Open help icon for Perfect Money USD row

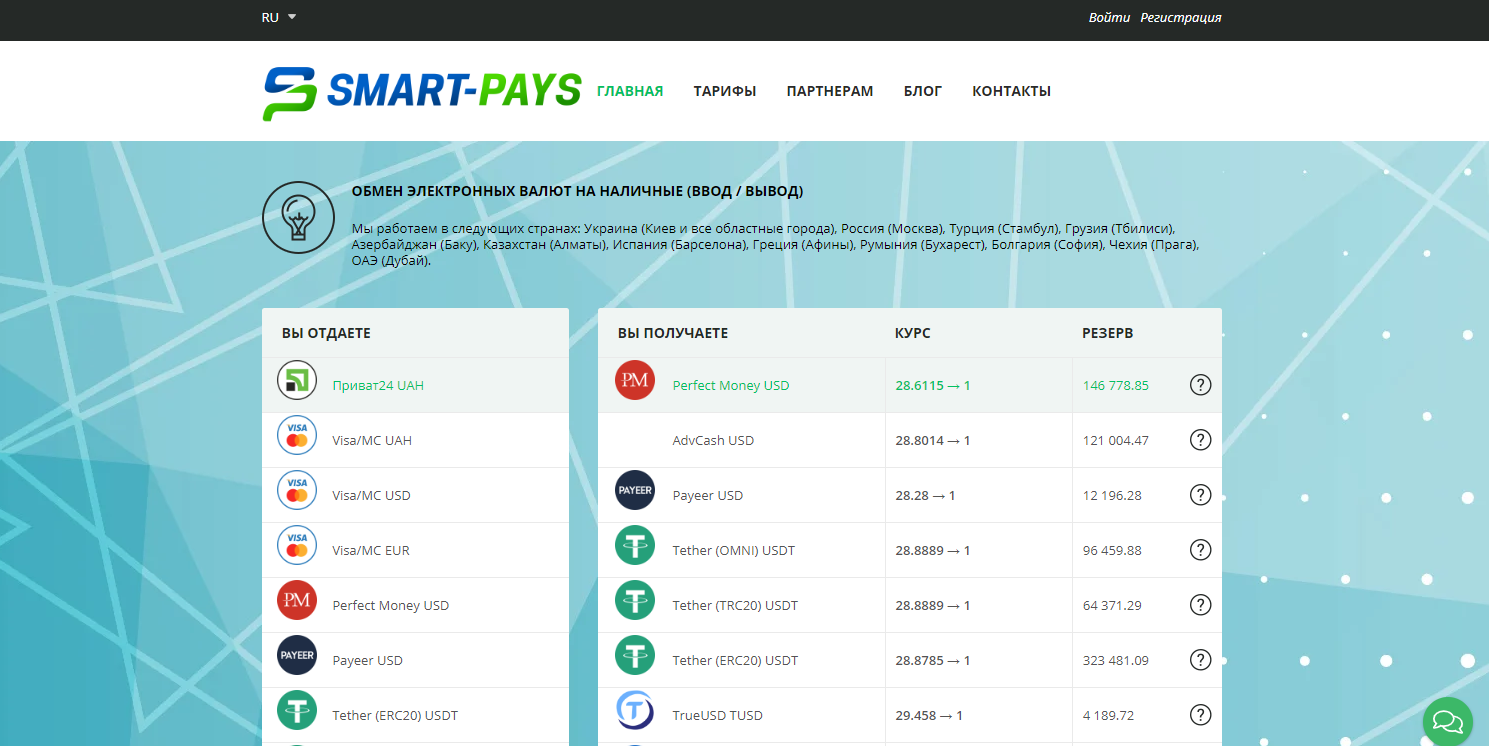point(1200,385)
